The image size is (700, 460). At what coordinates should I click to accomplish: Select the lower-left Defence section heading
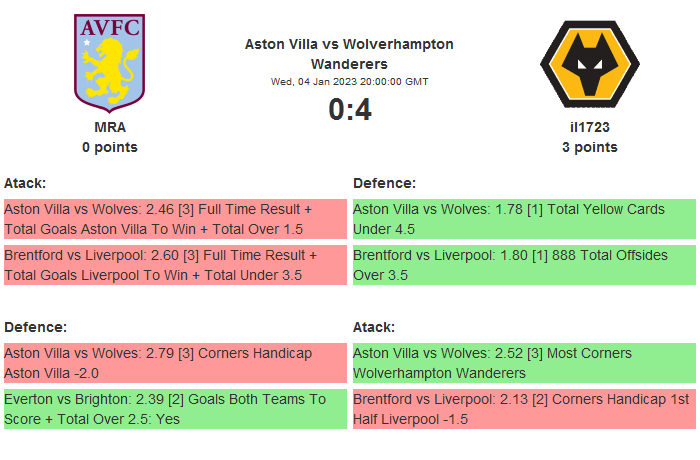click(x=35, y=327)
